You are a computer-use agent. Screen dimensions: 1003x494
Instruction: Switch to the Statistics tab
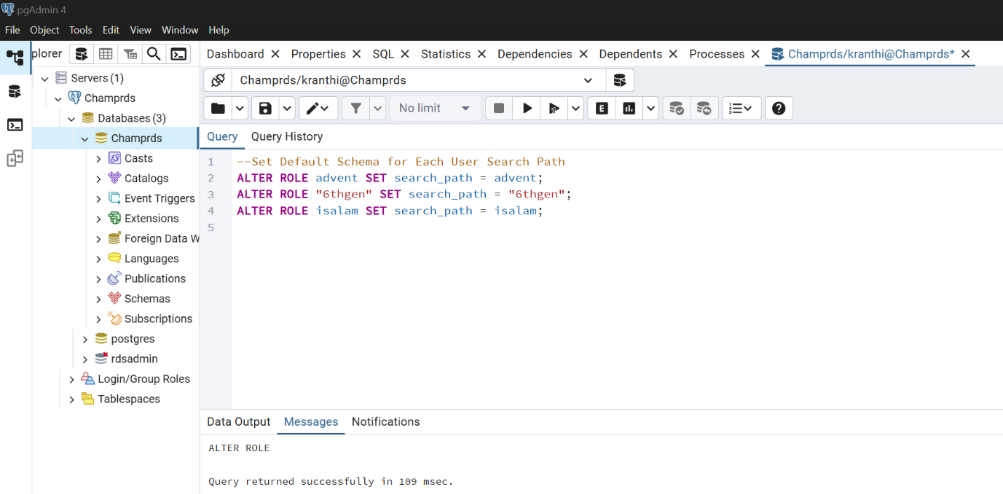pos(446,54)
